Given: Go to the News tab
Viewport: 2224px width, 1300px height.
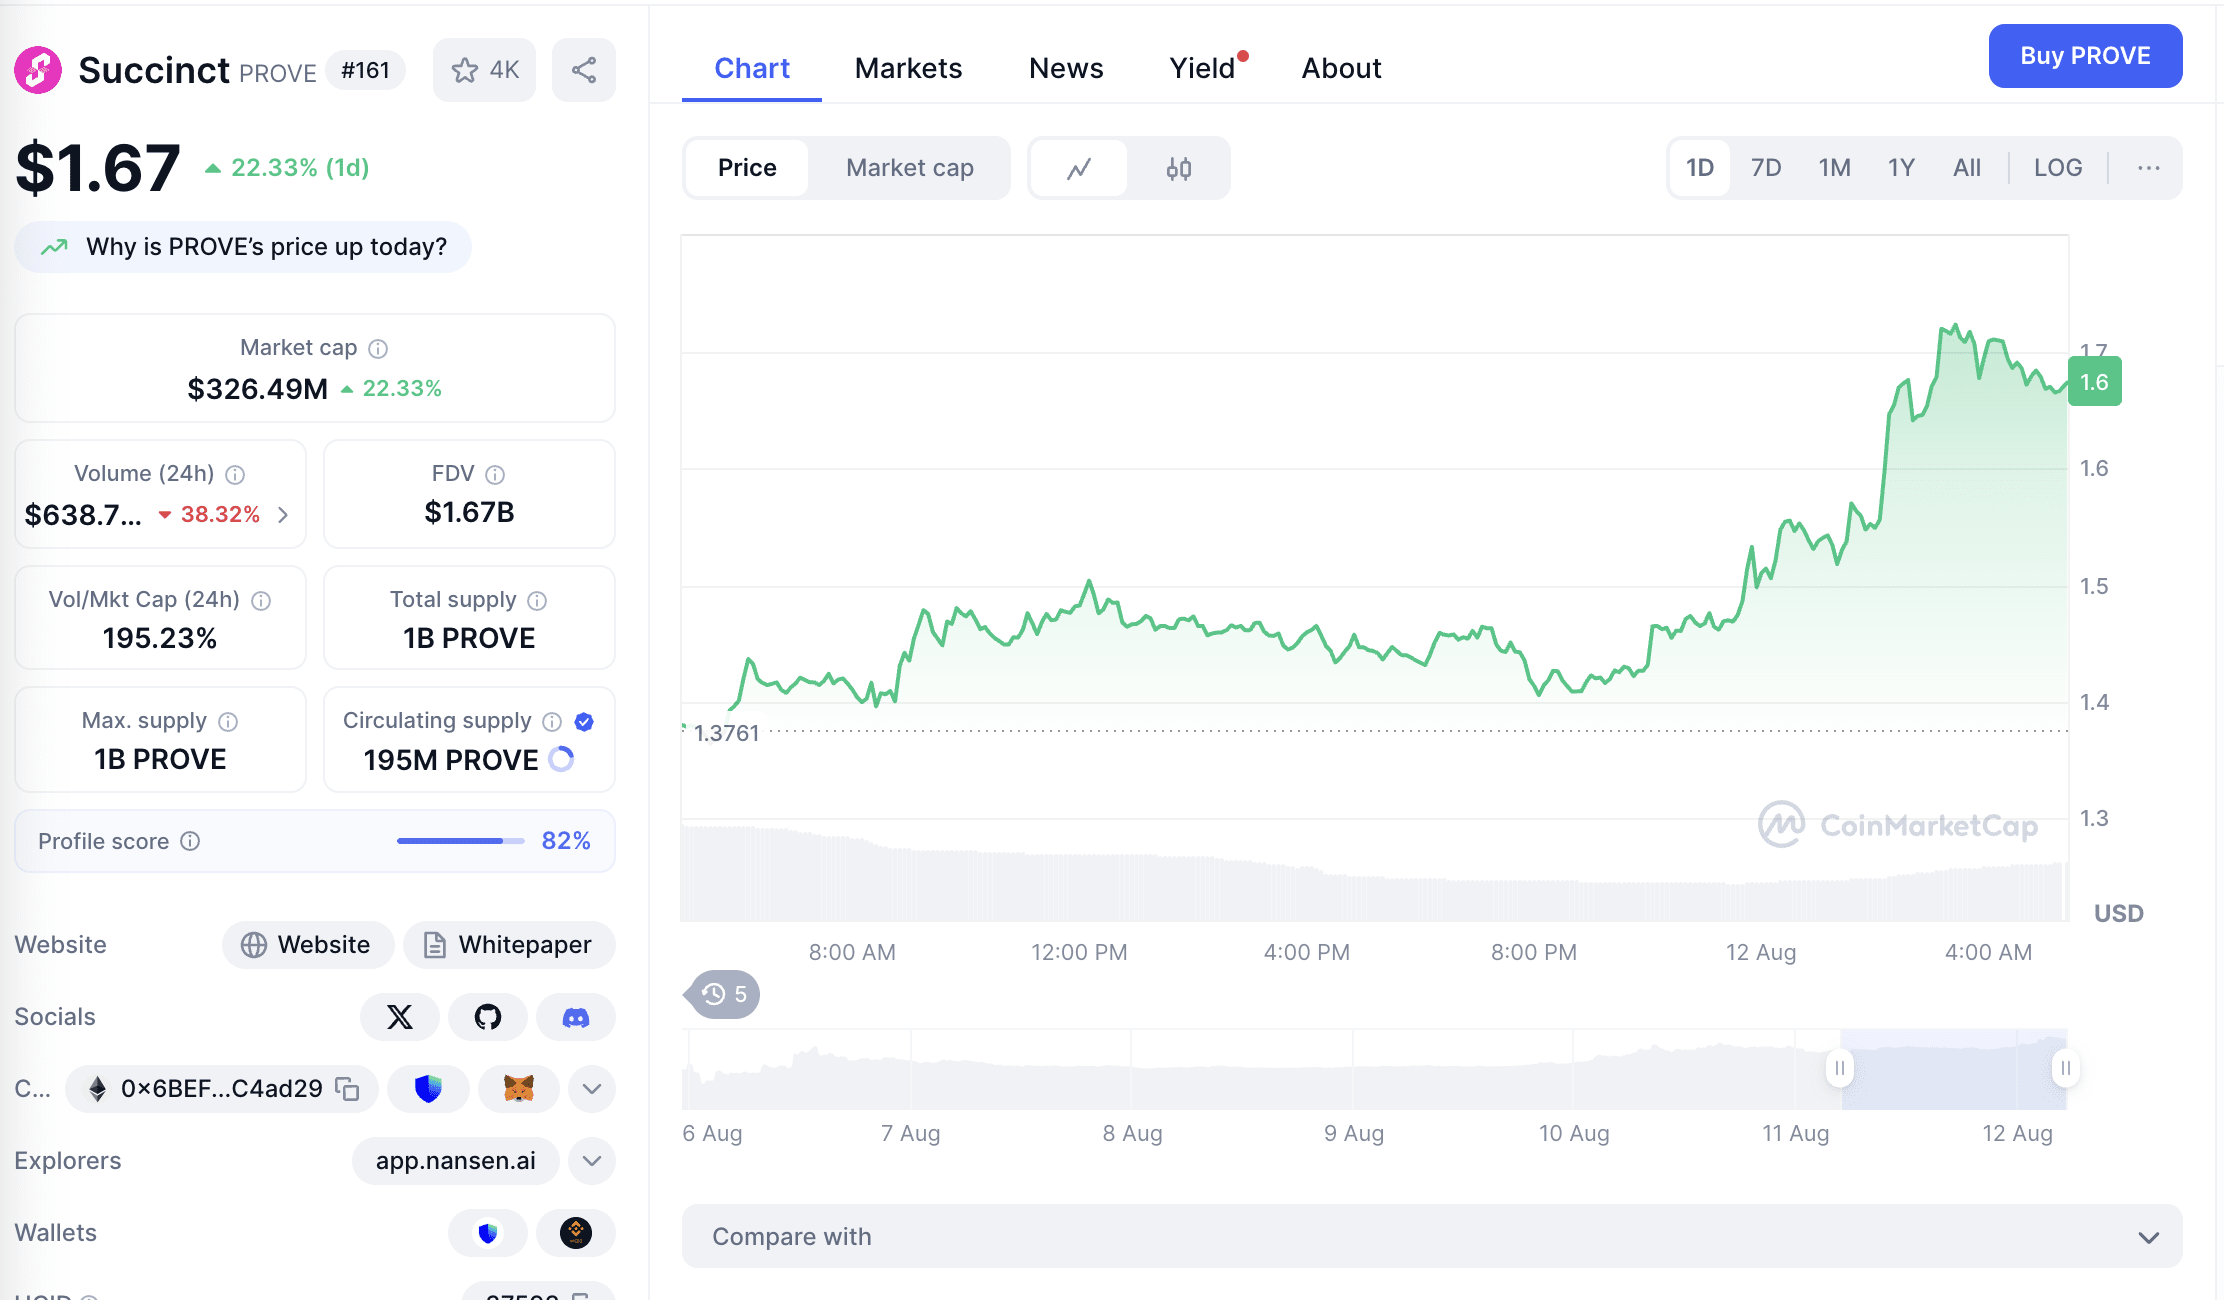Looking at the screenshot, I should pyautogui.click(x=1065, y=68).
